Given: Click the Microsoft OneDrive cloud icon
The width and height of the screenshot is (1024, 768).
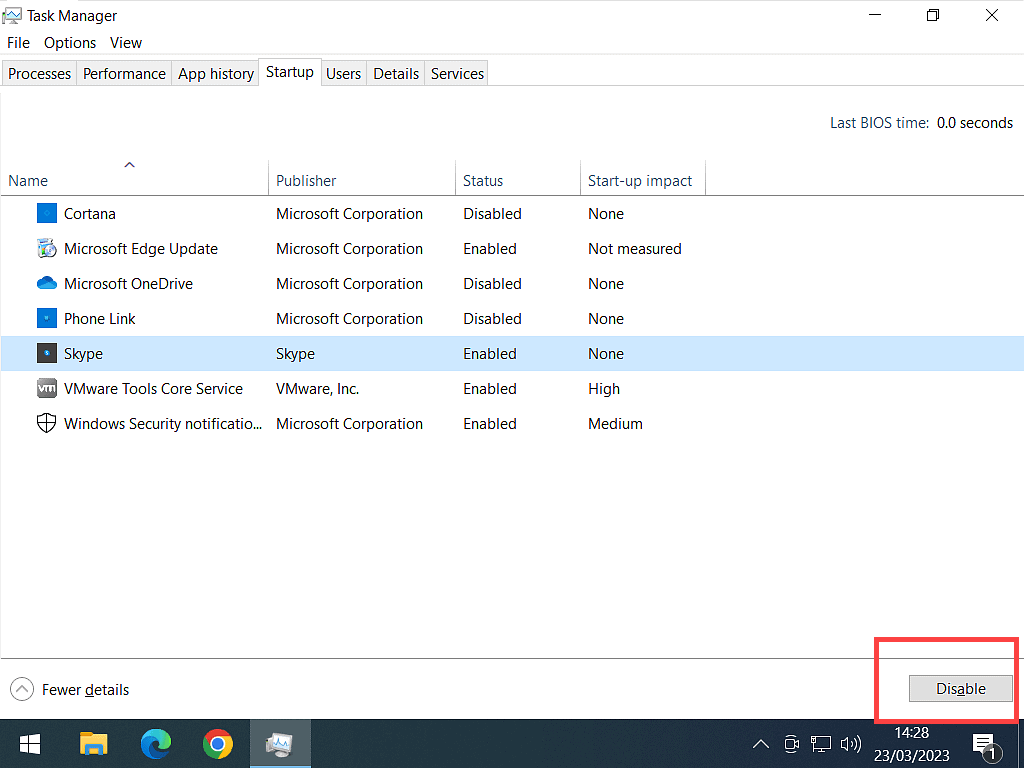Looking at the screenshot, I should click(47, 284).
